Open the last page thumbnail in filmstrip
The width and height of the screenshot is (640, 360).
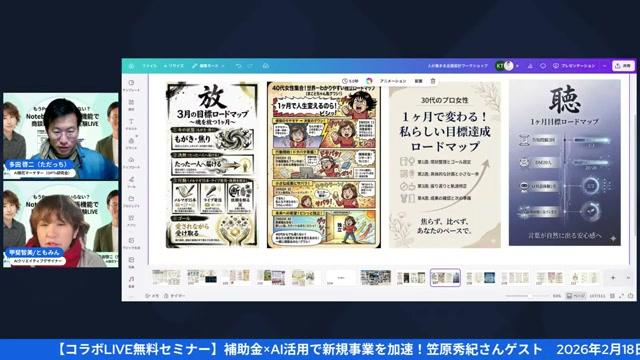[x=584, y=278]
